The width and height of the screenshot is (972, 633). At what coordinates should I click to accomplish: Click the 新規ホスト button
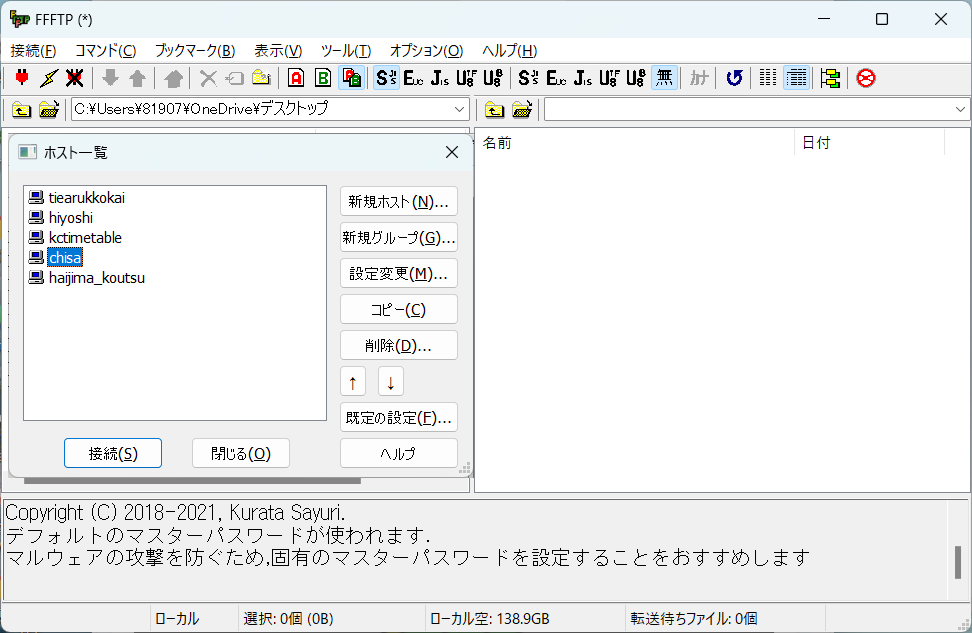tap(398, 200)
